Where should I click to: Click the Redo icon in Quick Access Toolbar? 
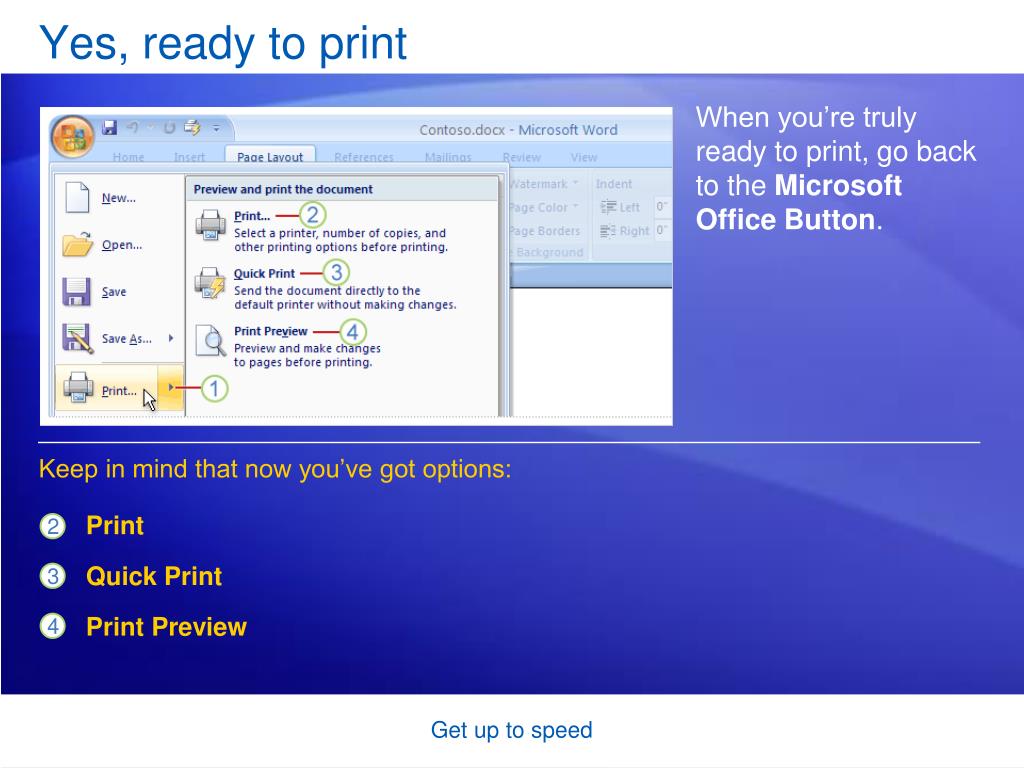tap(169, 128)
